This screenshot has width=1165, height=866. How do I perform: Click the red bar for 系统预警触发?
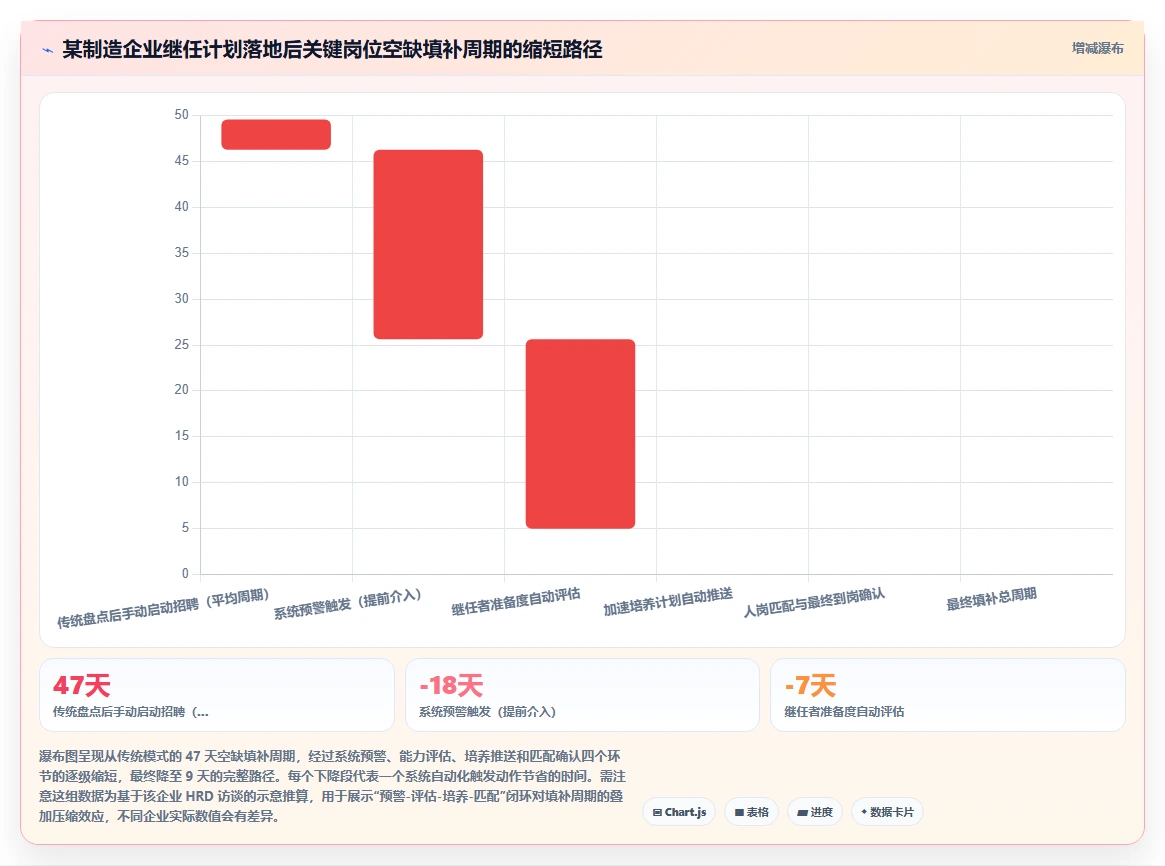pyautogui.click(x=428, y=244)
